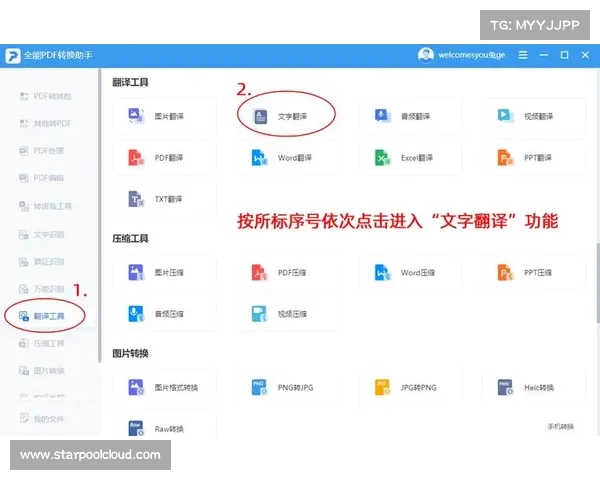The height and width of the screenshot is (480, 600).
Task: Open the 音频翻译 audio translation tool
Action: click(x=411, y=116)
